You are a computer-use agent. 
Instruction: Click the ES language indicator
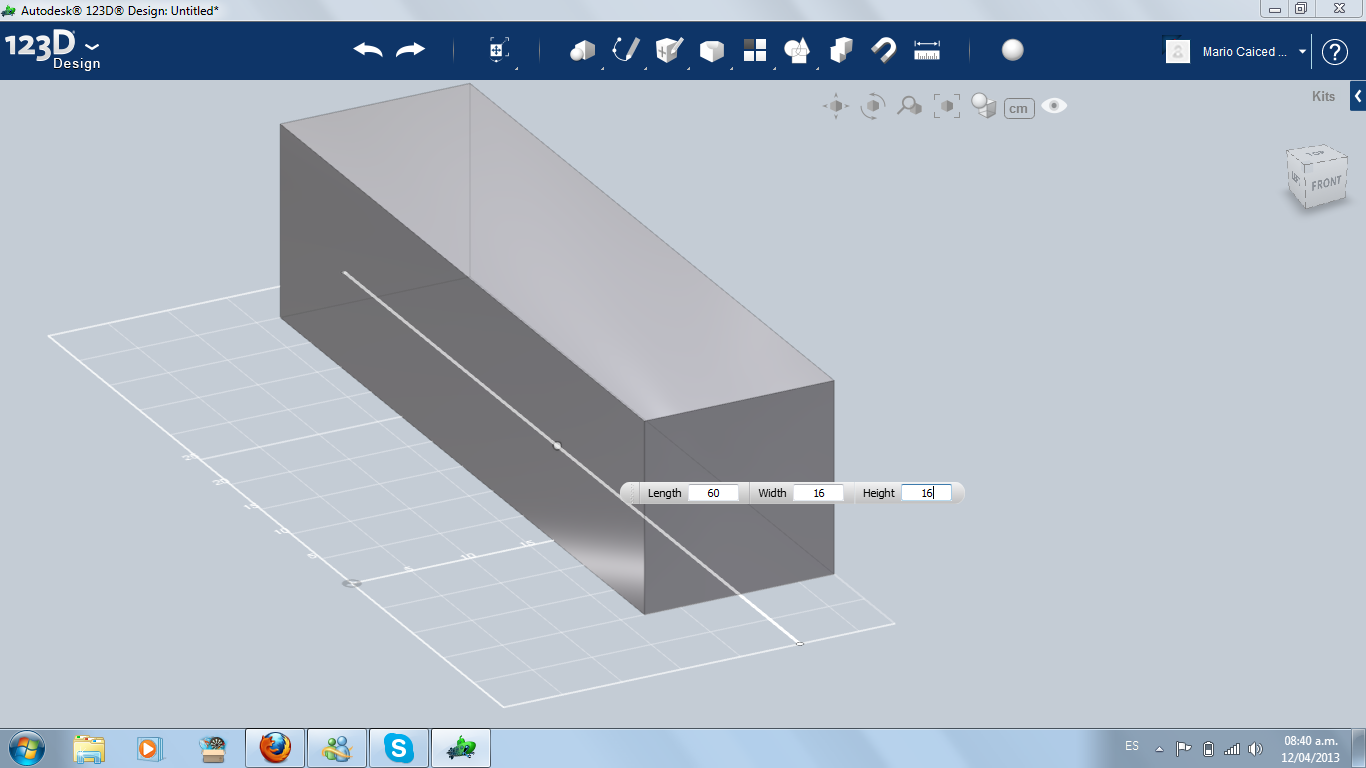(1132, 746)
